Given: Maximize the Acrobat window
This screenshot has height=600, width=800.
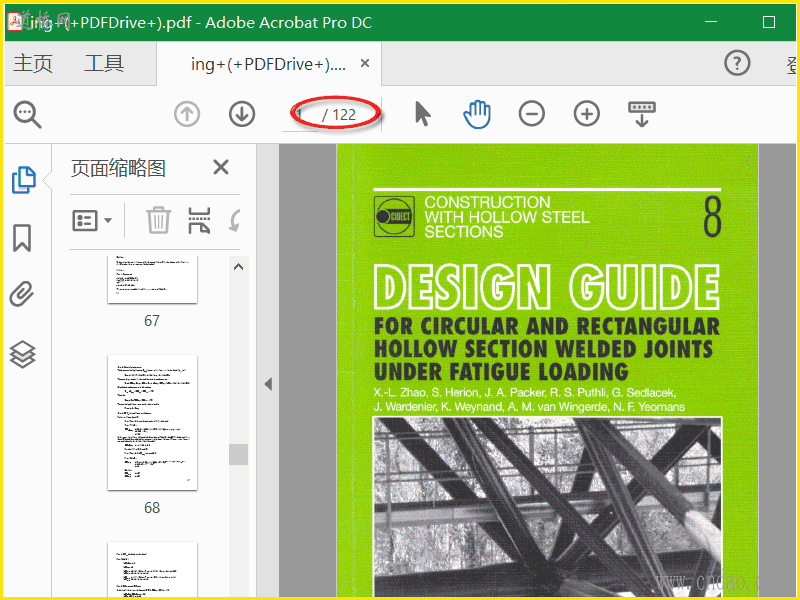Looking at the screenshot, I should [769, 22].
